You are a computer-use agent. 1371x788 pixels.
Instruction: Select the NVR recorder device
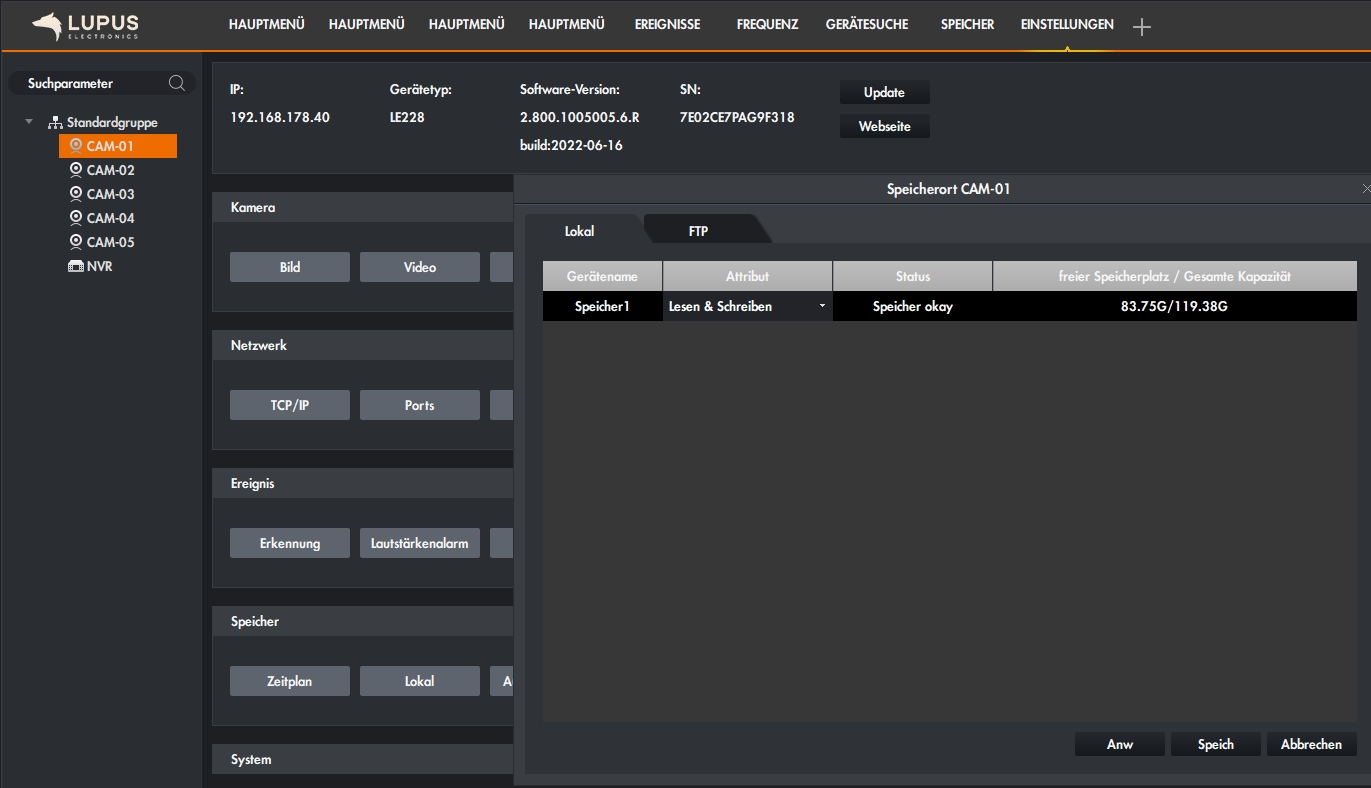click(99, 266)
